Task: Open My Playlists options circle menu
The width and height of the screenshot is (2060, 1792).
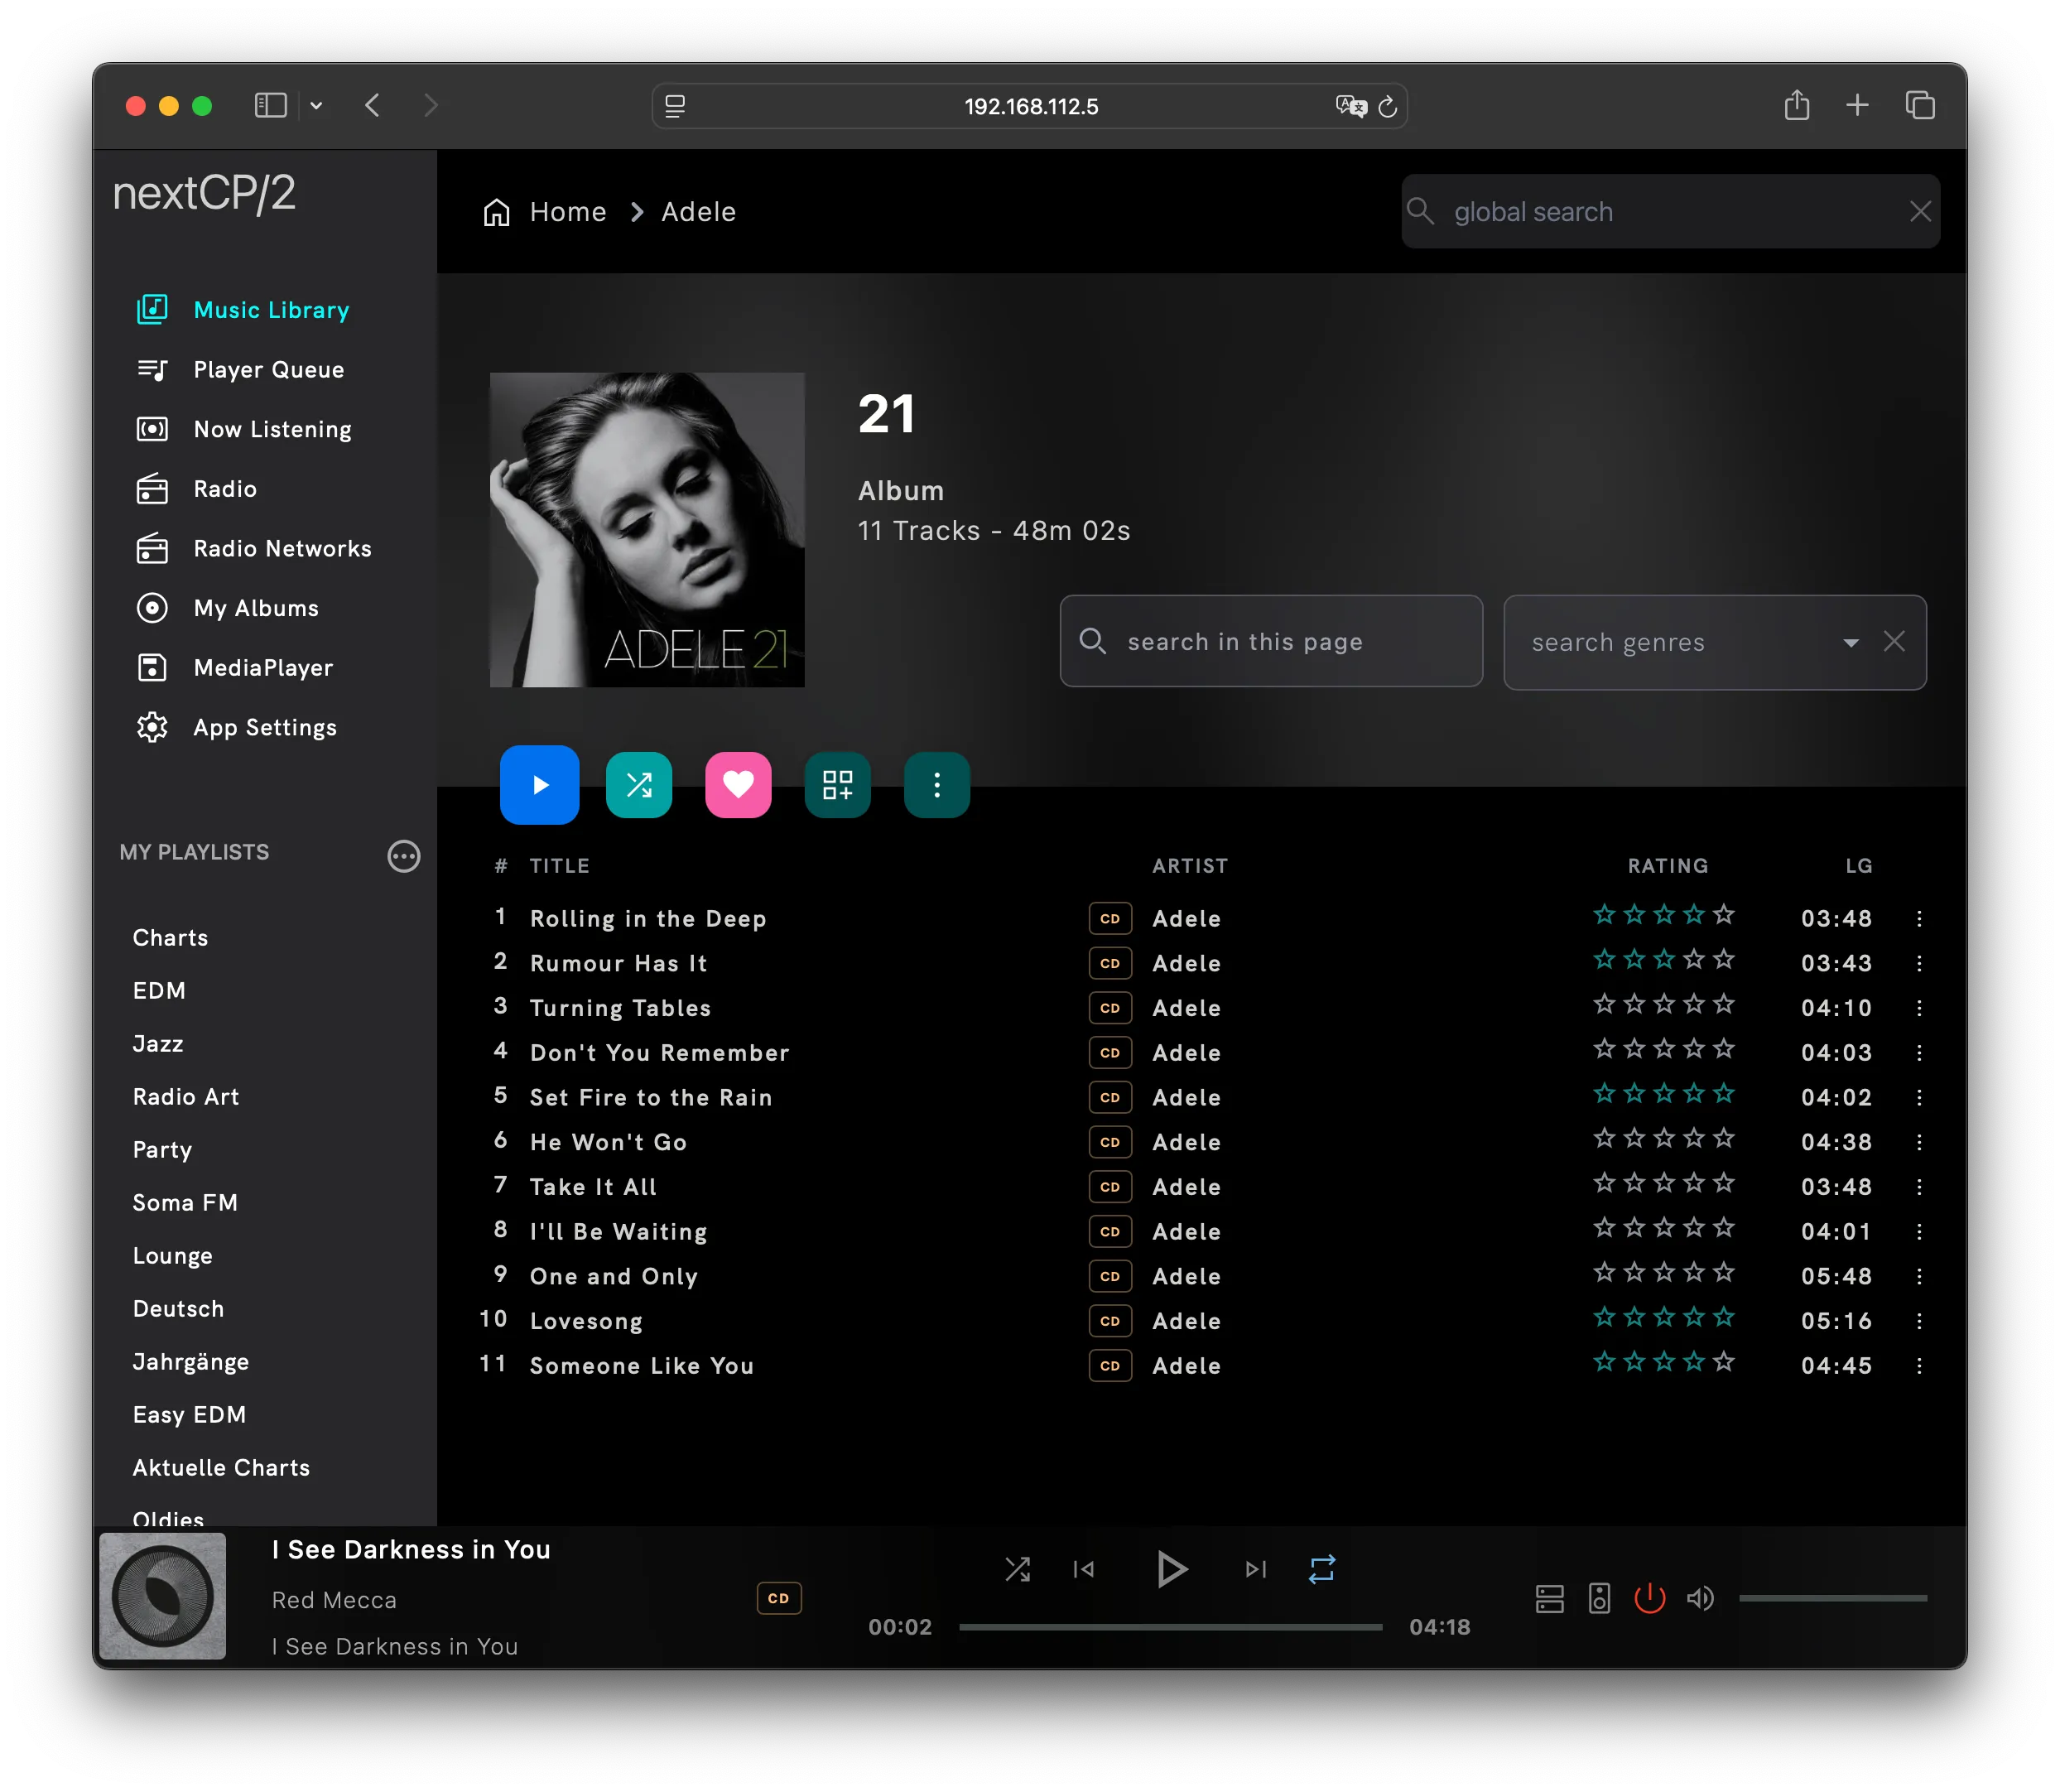Action: pyautogui.click(x=403, y=856)
